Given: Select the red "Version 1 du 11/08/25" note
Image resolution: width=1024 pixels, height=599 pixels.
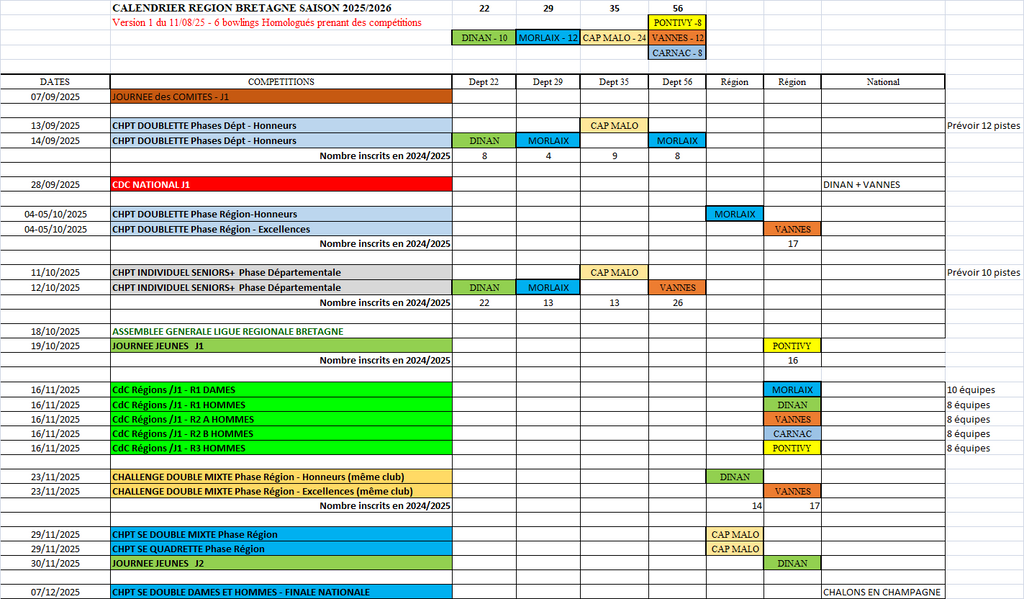Looking at the screenshot, I should (x=266, y=22).
